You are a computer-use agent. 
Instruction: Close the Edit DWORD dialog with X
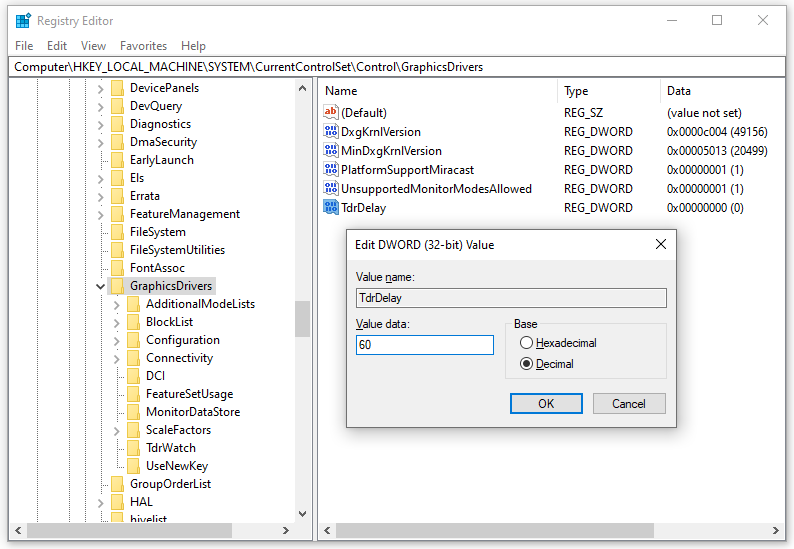661,244
